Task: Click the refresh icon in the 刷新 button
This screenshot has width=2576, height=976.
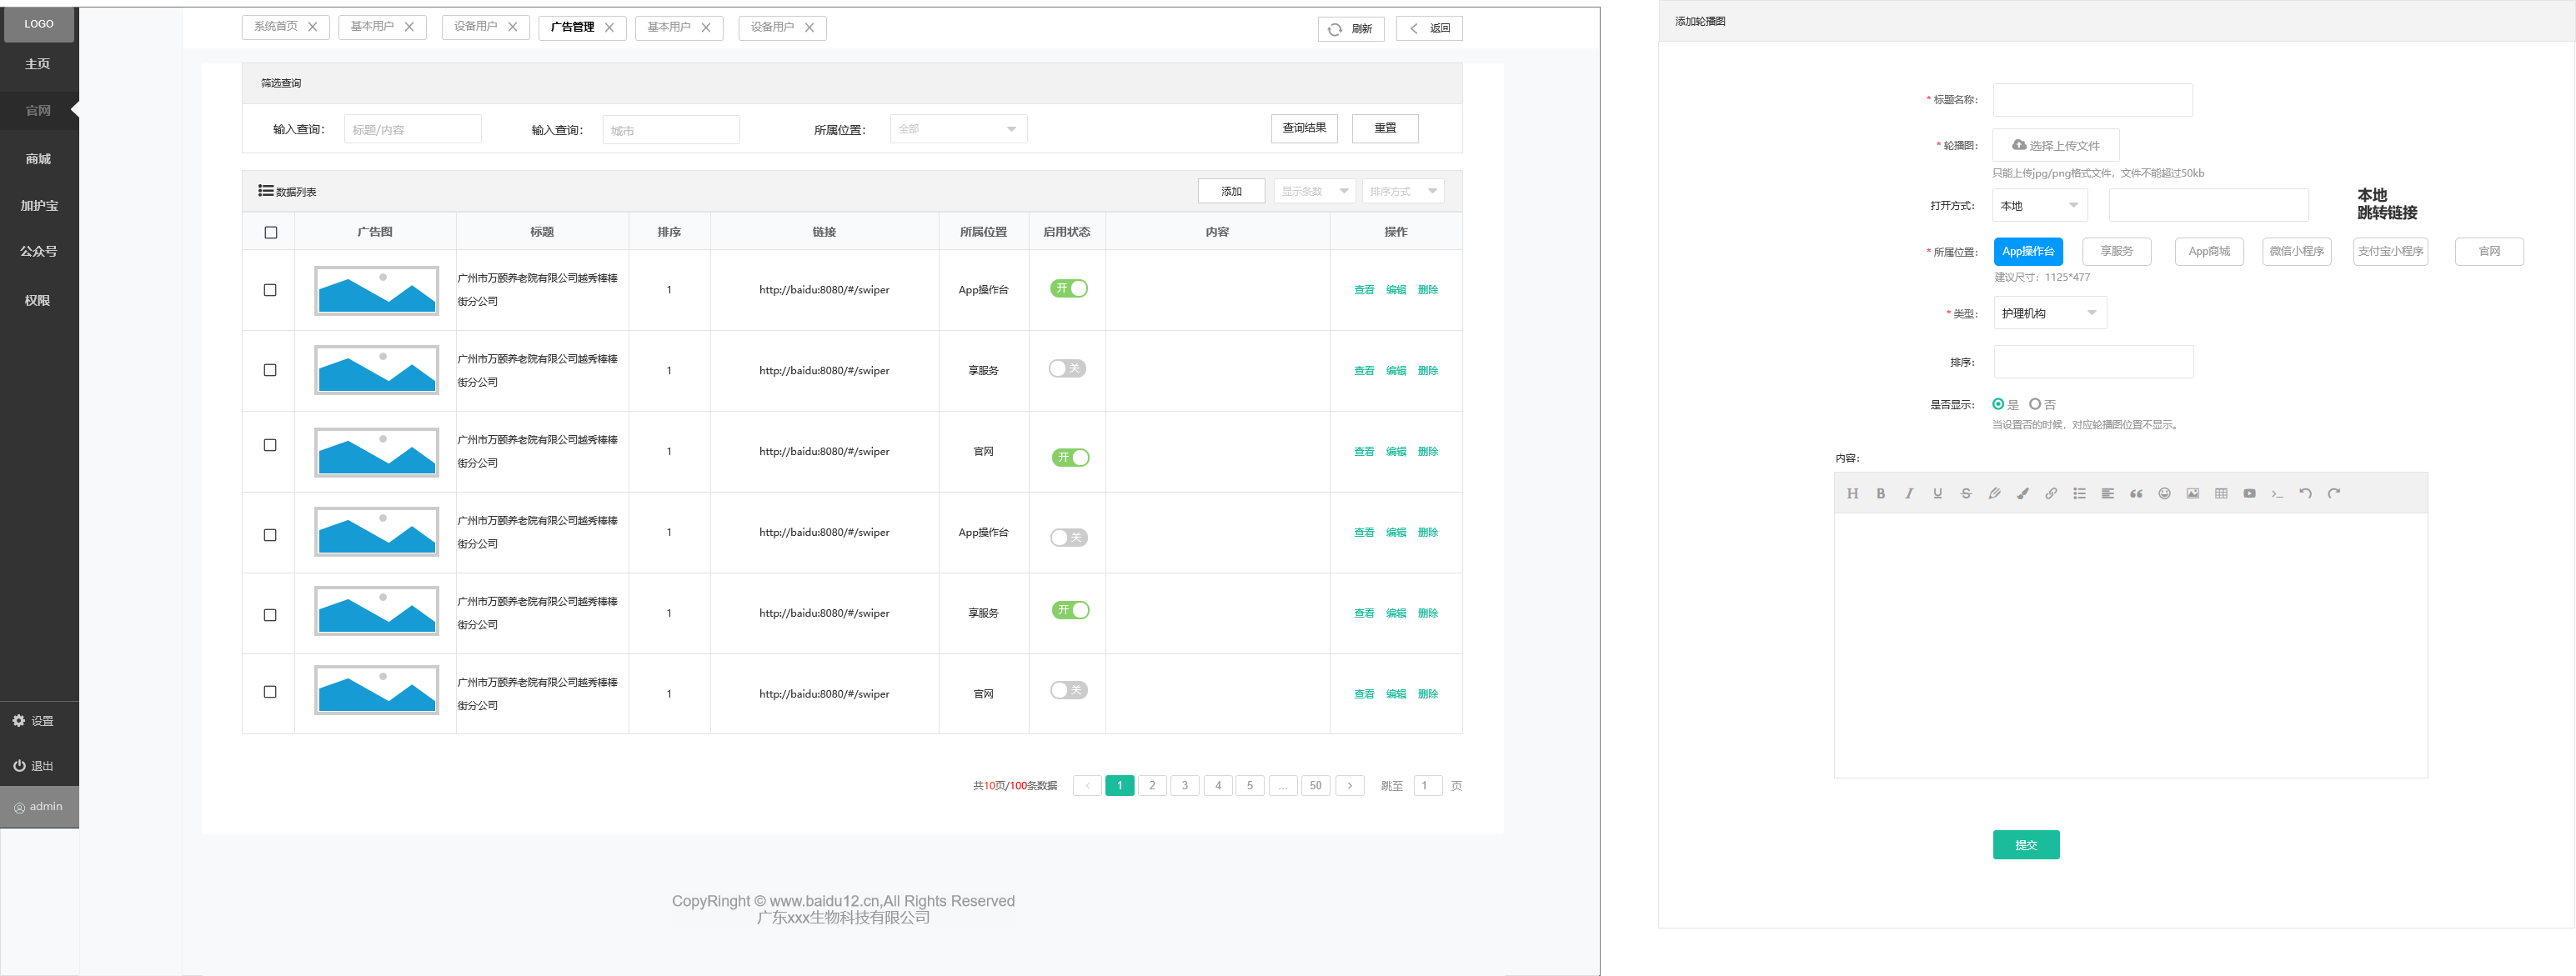Action: tap(1334, 29)
